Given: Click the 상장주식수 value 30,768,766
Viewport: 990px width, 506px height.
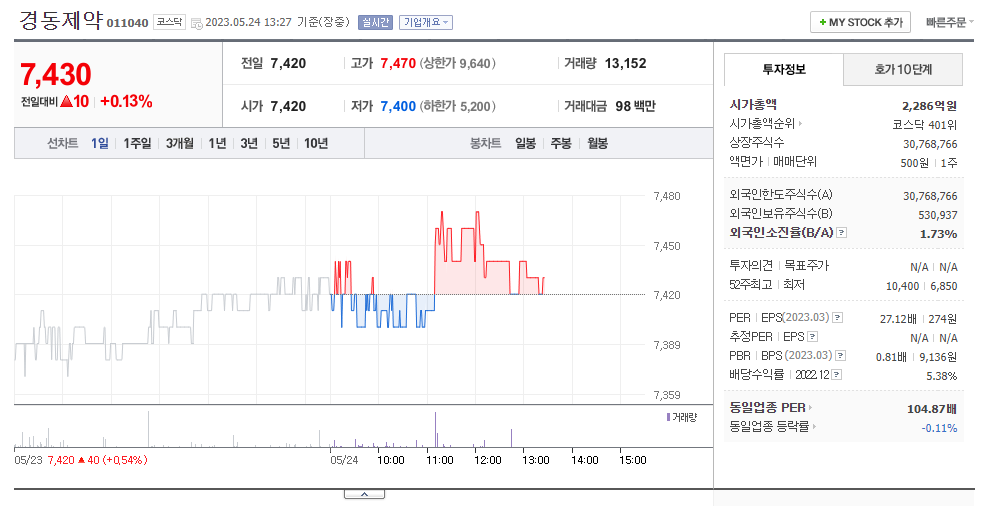Looking at the screenshot, I should (x=930, y=144).
